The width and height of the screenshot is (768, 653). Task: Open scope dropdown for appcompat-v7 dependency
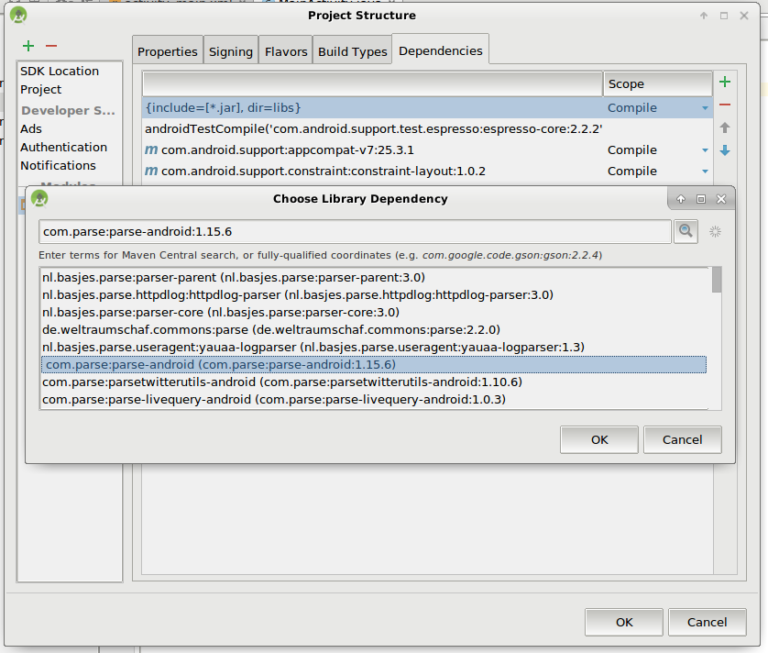pyautogui.click(x=705, y=150)
